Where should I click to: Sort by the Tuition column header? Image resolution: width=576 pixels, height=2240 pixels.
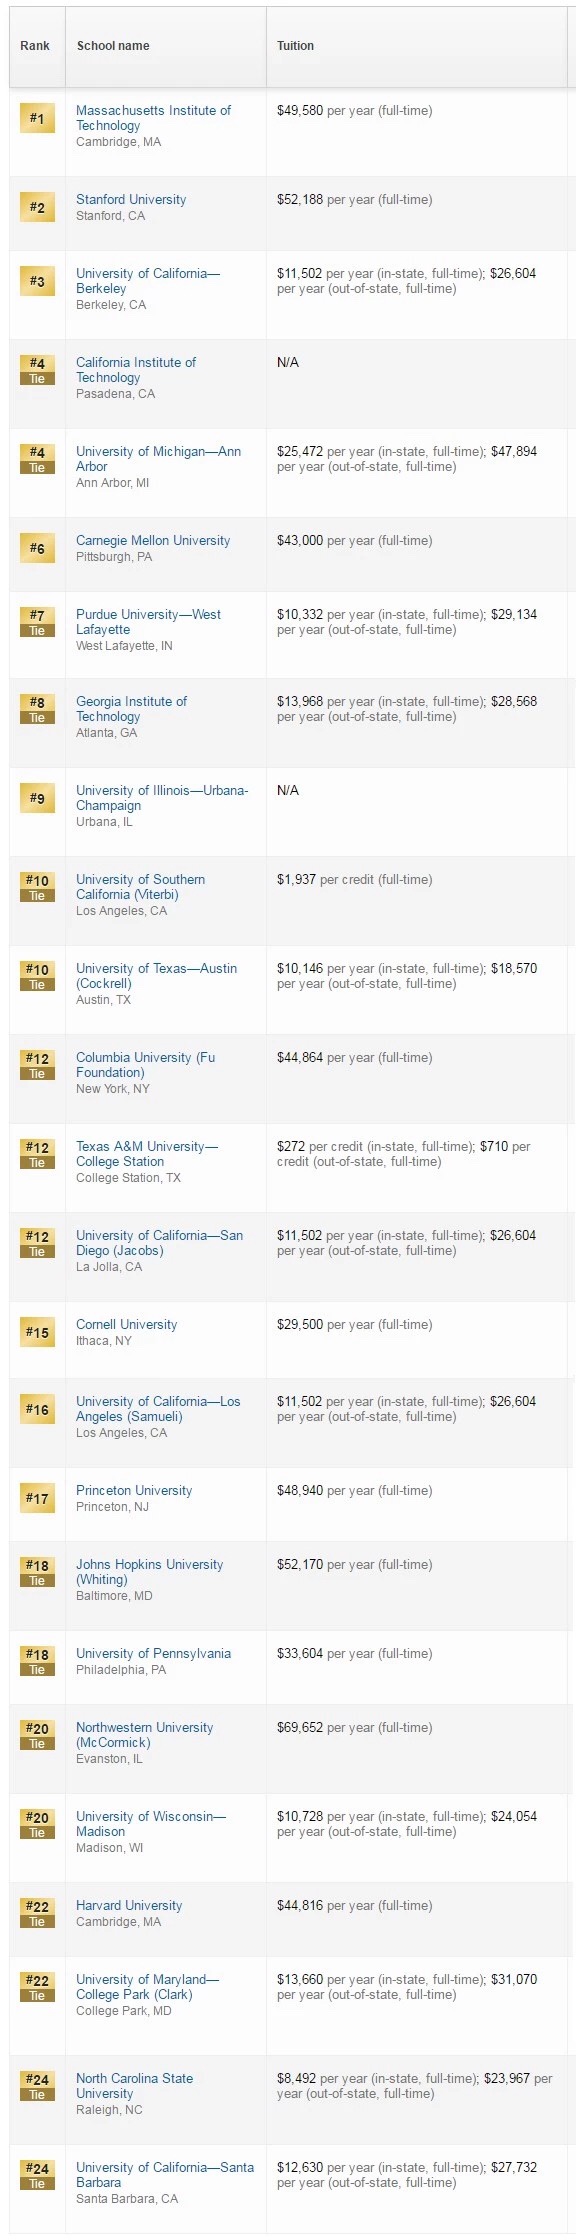pyautogui.click(x=295, y=46)
